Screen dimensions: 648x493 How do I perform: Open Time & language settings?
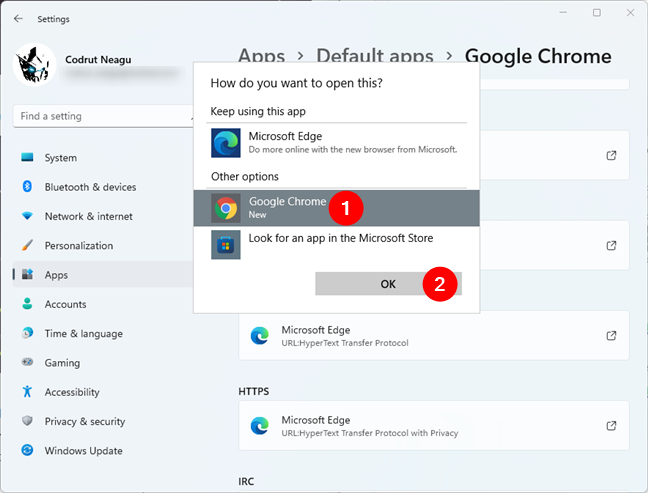tap(103, 334)
